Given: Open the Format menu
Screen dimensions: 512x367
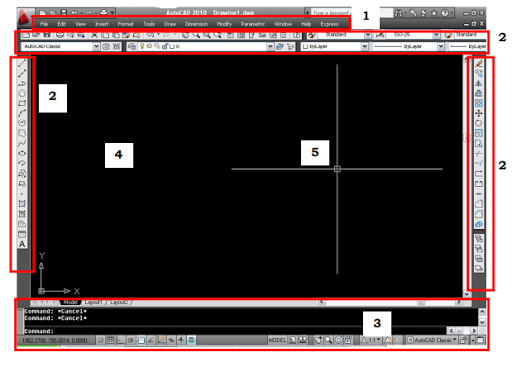Looking at the screenshot, I should tap(125, 24).
